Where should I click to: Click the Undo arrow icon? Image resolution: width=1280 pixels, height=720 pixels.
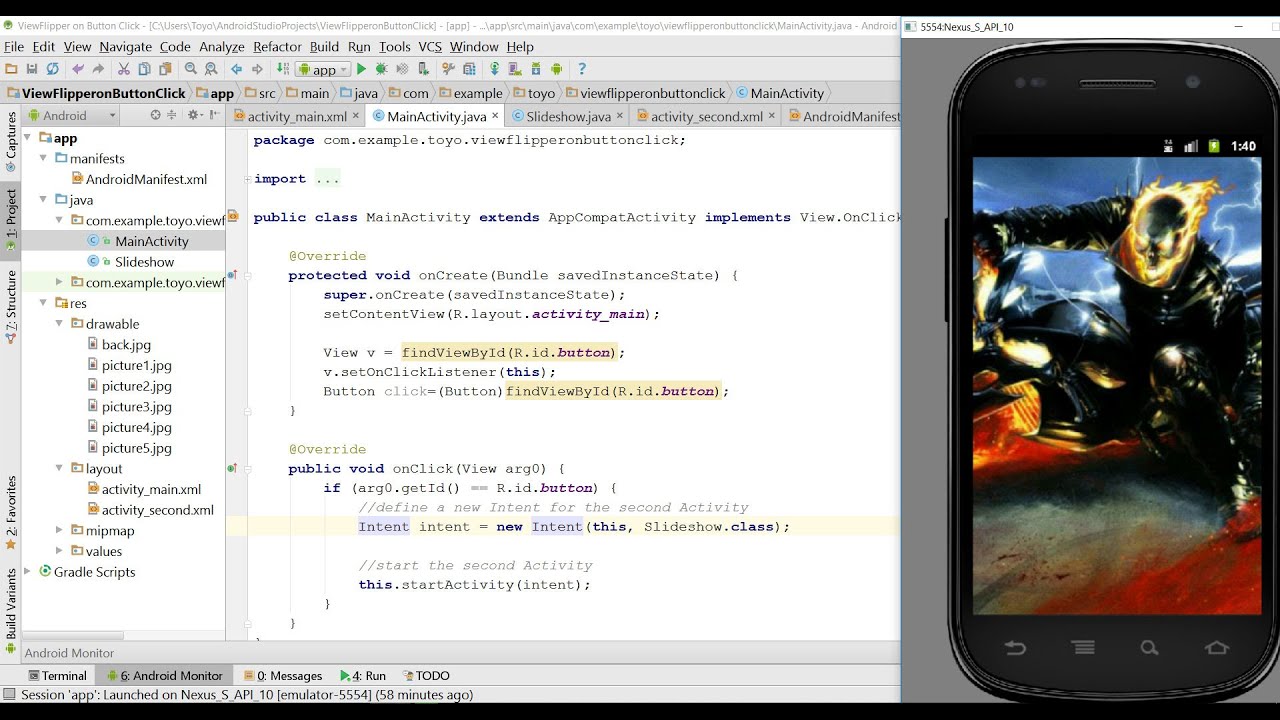click(78, 69)
